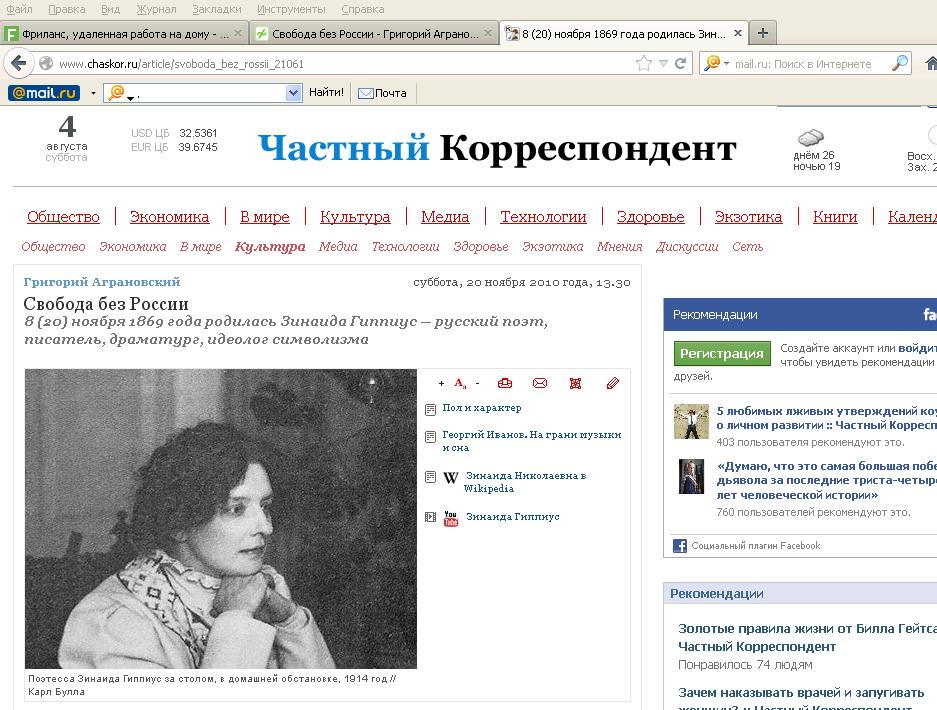This screenshot has height=710, width=937.
Task: Open the Технологии main section link
Action: 543,217
